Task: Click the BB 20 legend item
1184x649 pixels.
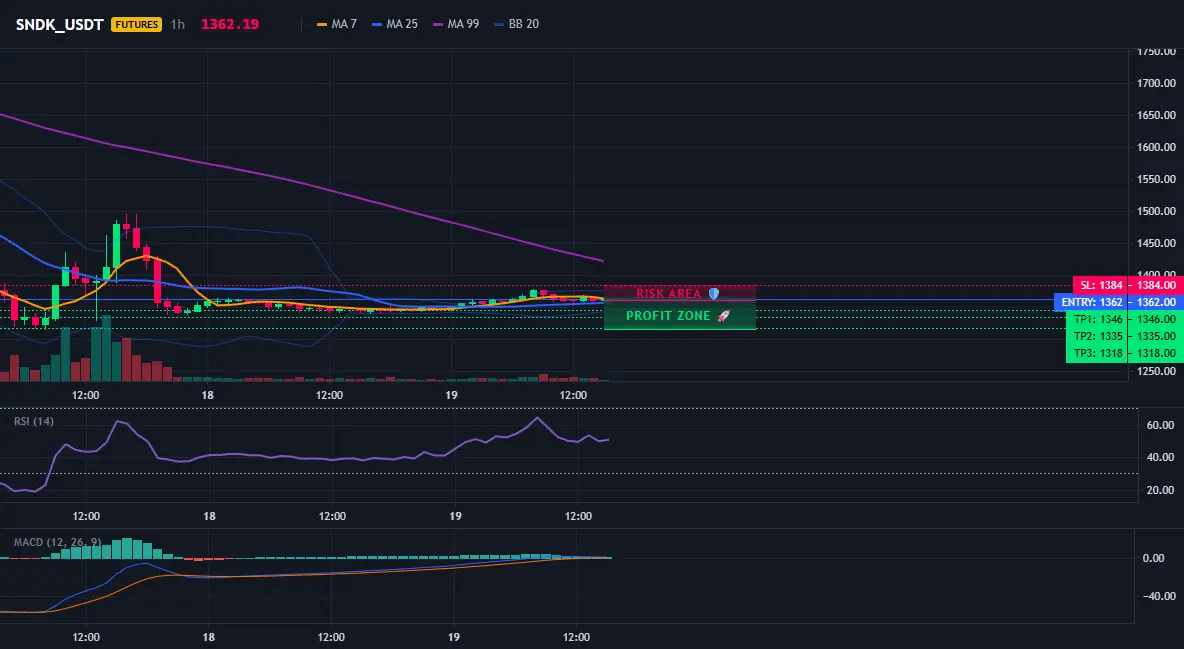Action: click(516, 24)
